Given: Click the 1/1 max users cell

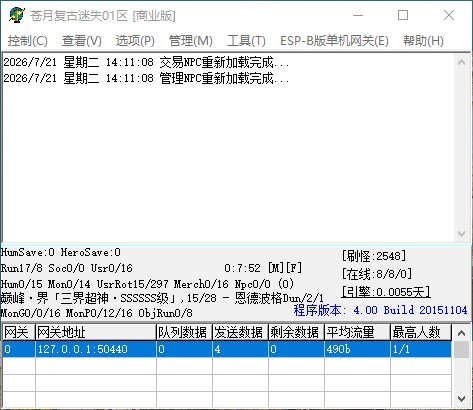Looking at the screenshot, I should [x=421, y=349].
